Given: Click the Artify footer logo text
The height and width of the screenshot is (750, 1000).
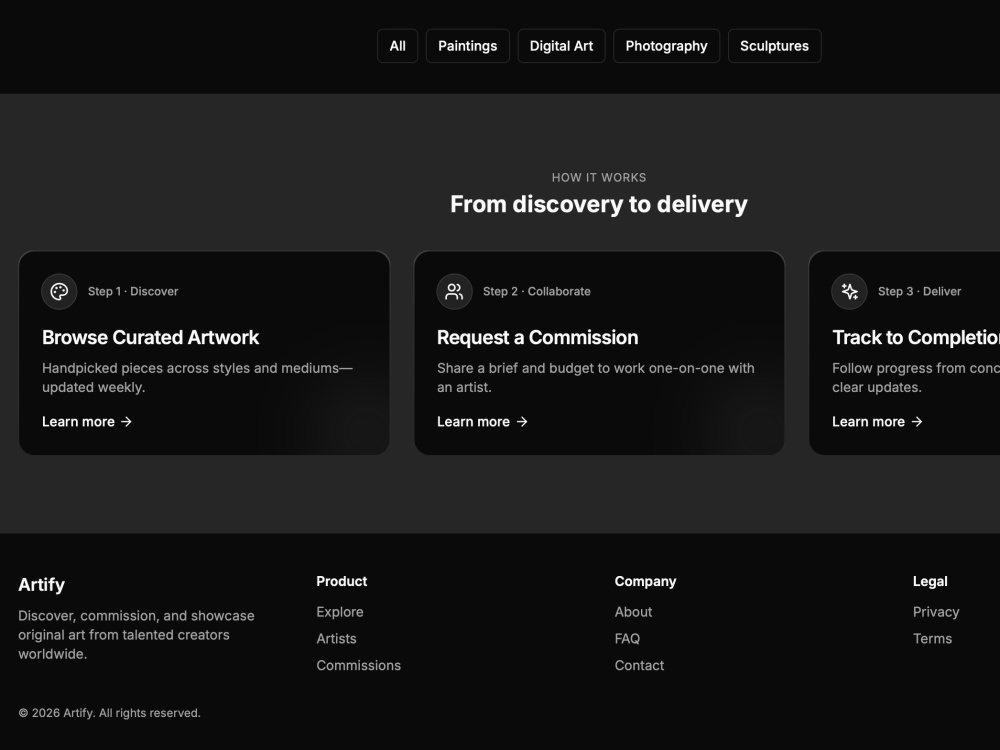Looking at the screenshot, I should 41,585.
